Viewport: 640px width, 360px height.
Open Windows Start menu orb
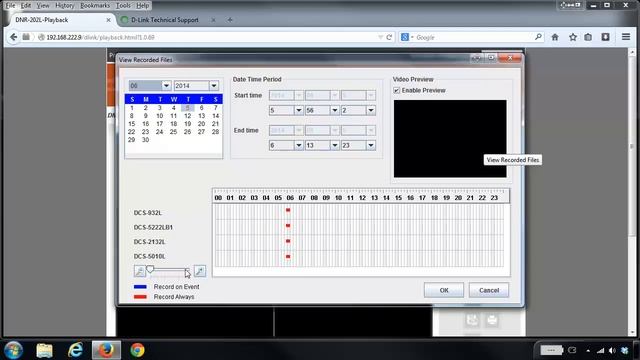(x=13, y=350)
